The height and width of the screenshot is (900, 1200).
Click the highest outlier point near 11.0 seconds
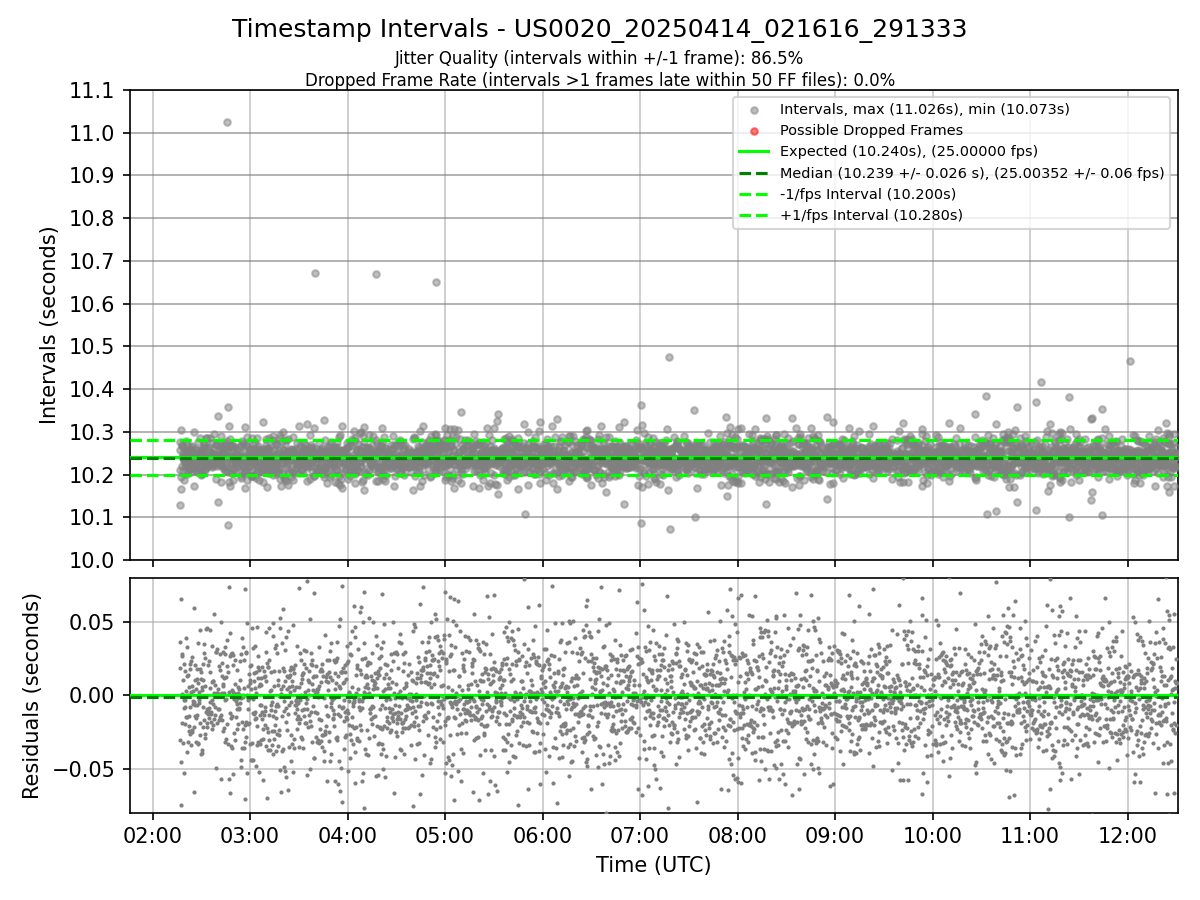point(227,122)
